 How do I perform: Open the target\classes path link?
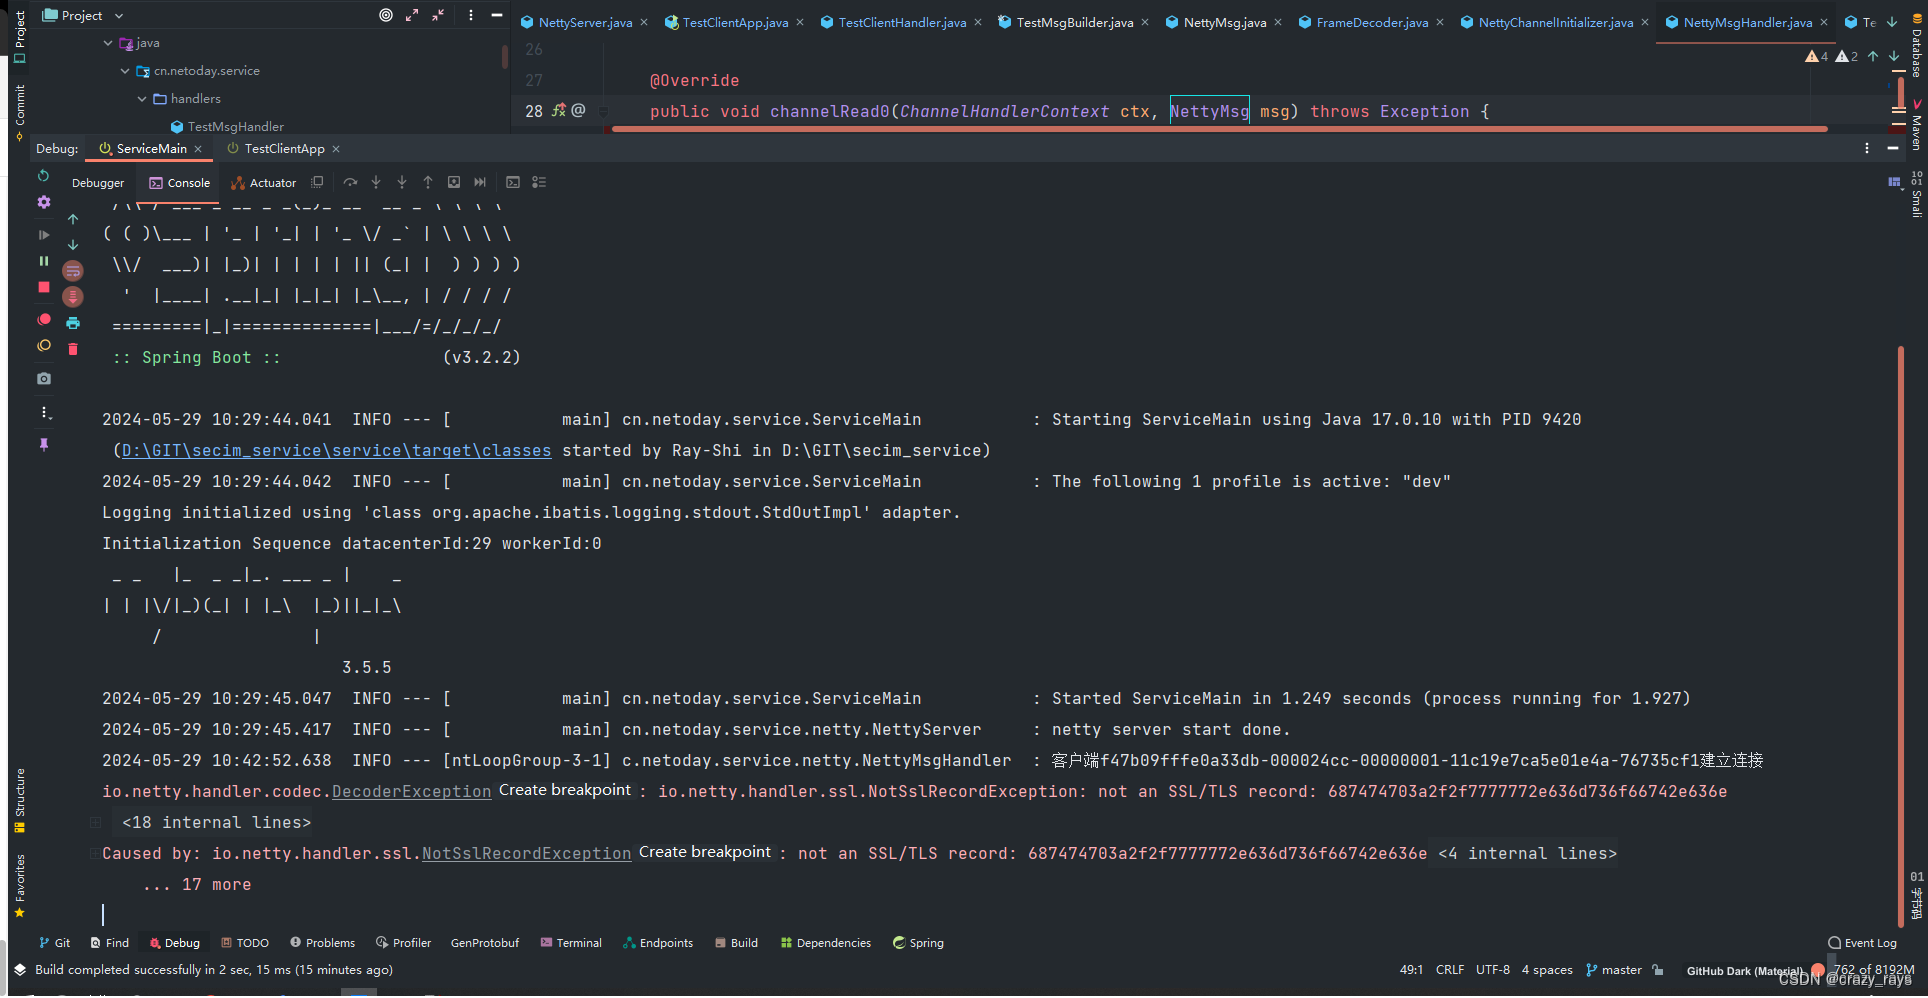tap(336, 451)
